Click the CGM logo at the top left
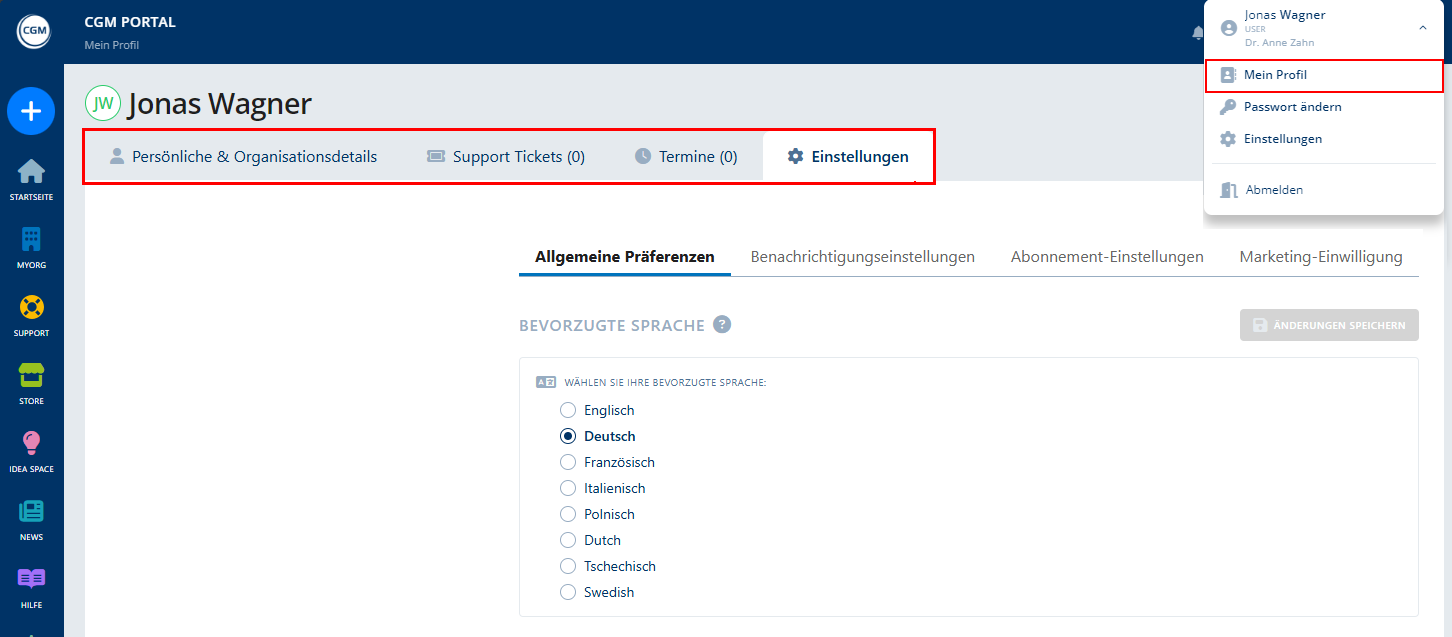This screenshot has height=637, width=1452. click(34, 30)
